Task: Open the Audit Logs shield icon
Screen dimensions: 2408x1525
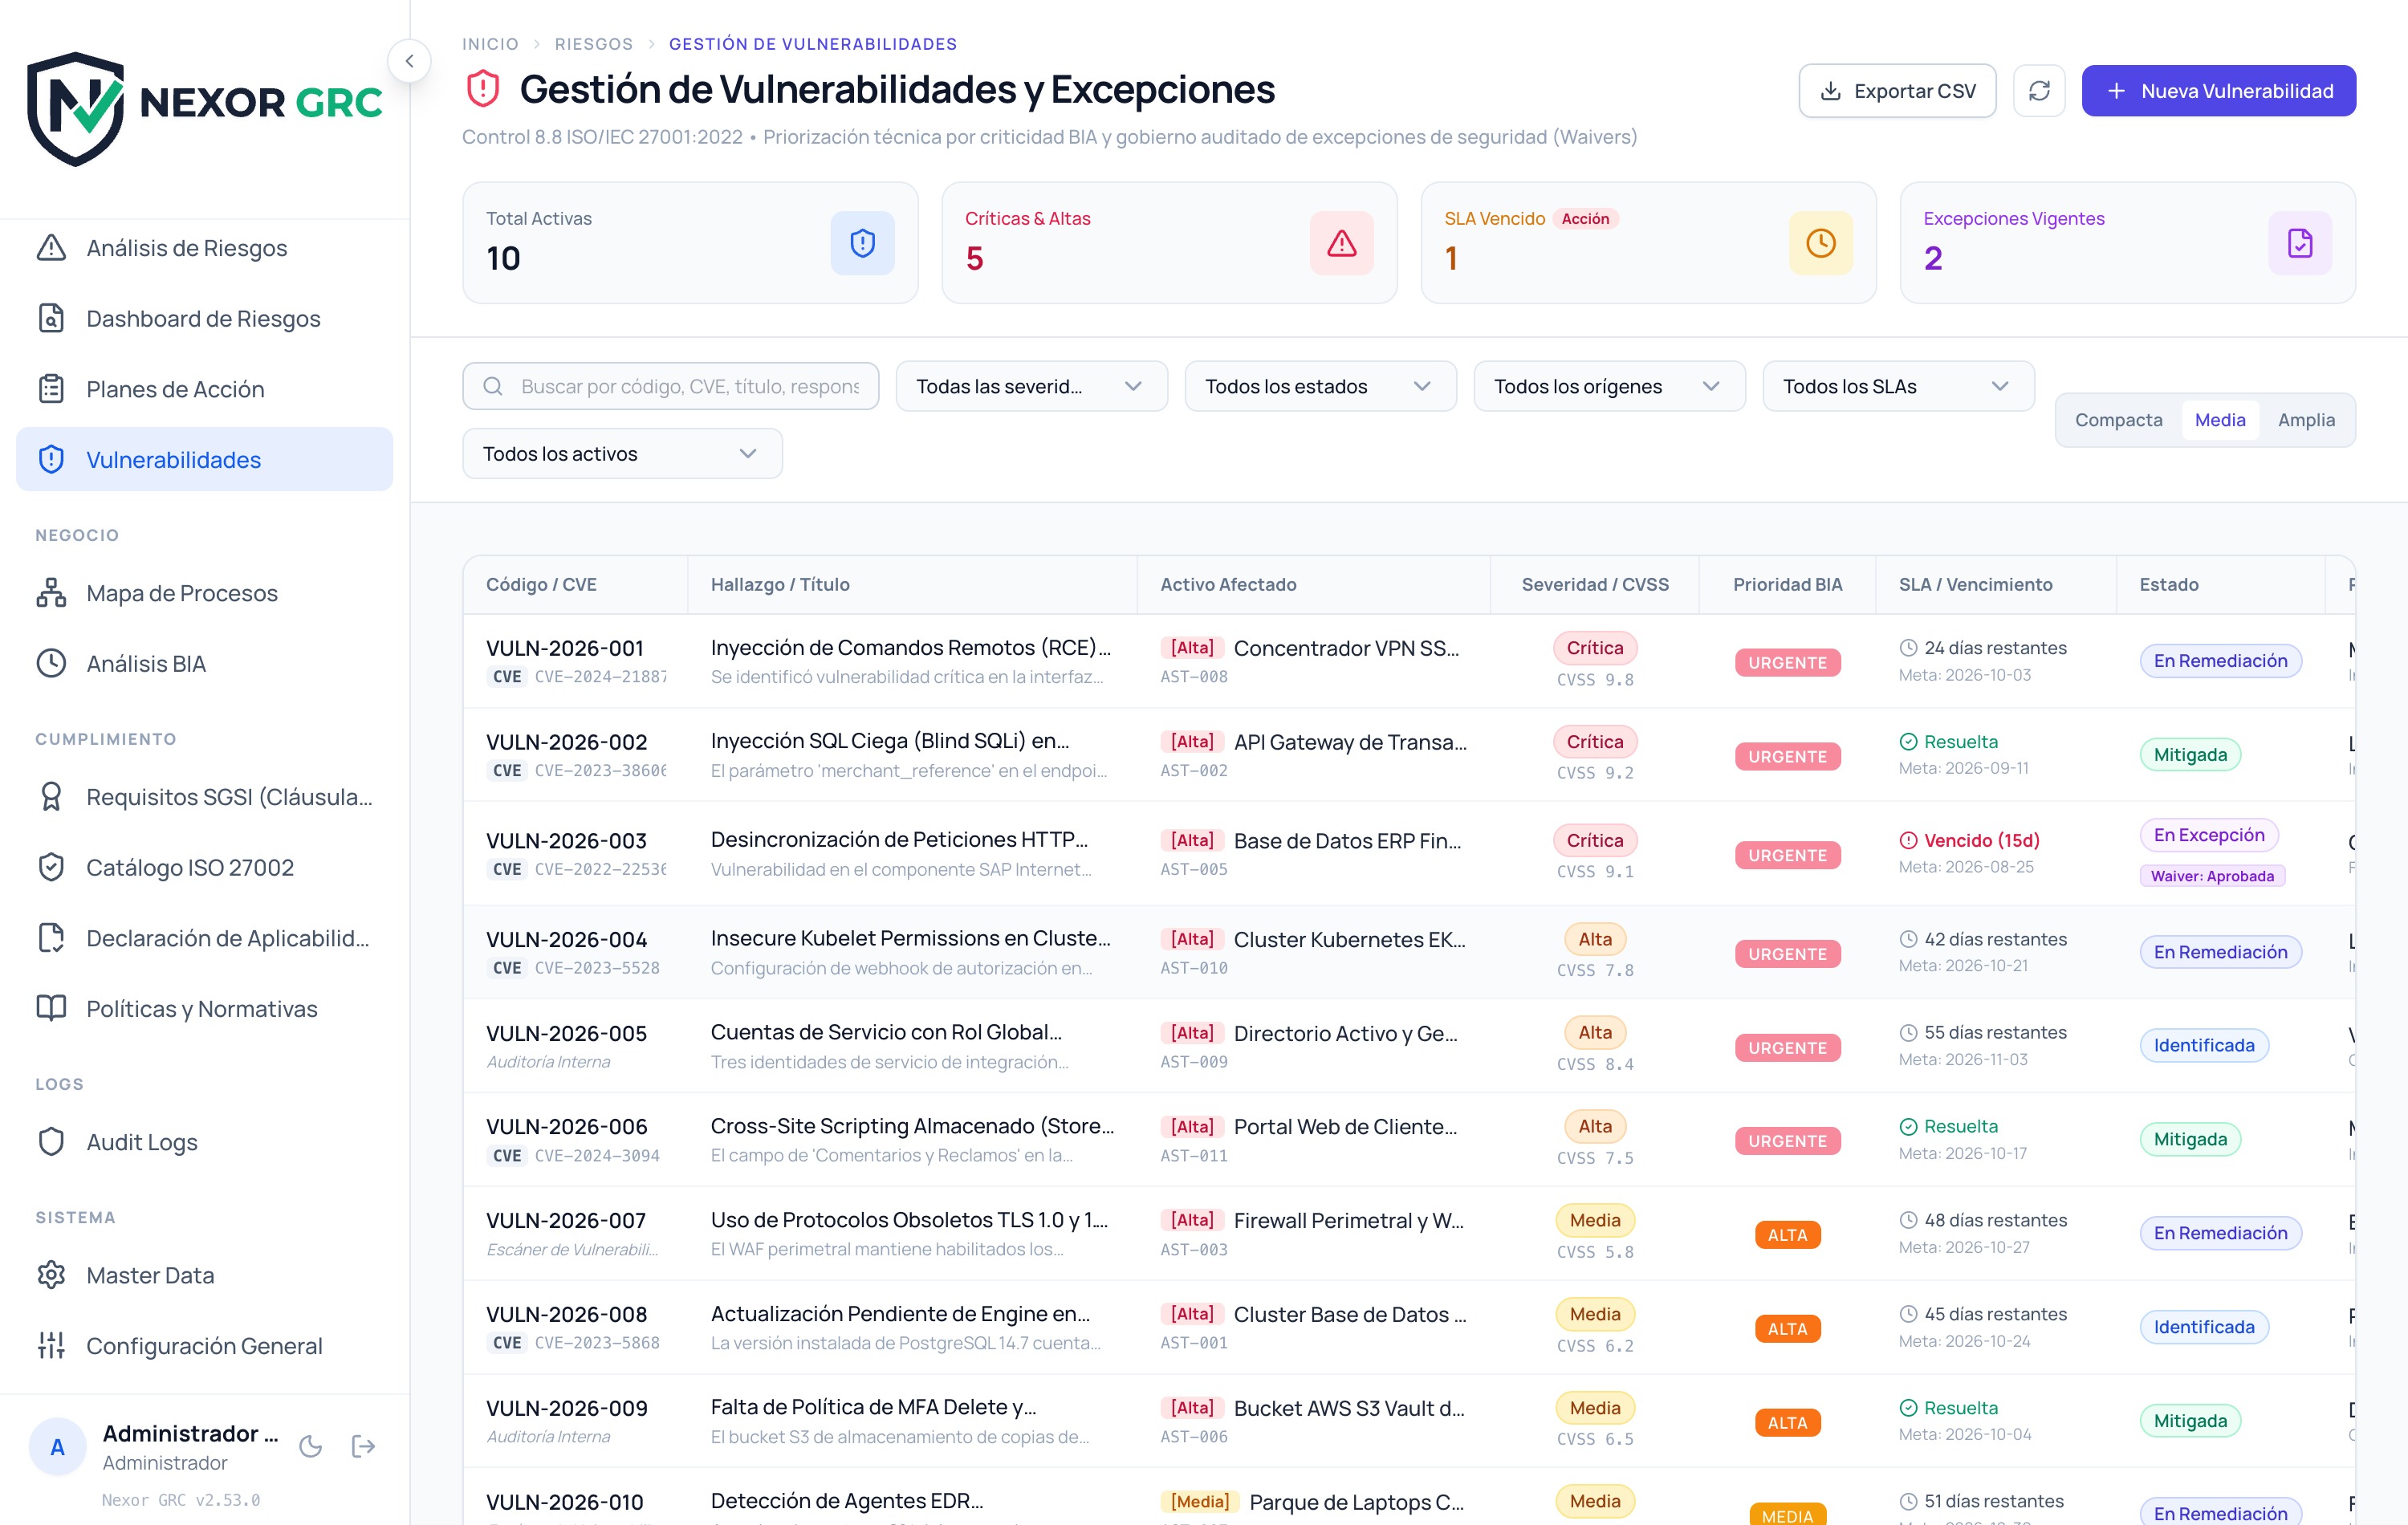Action: click(51, 1142)
